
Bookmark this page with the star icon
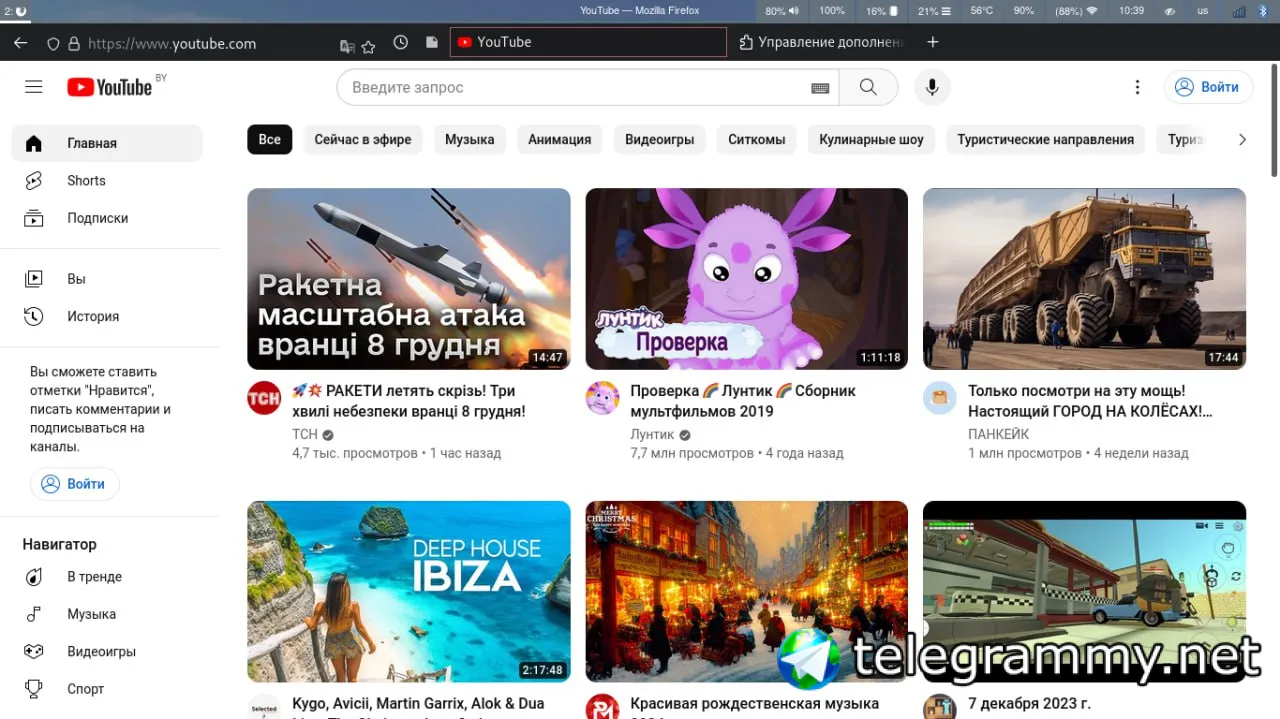pos(368,46)
